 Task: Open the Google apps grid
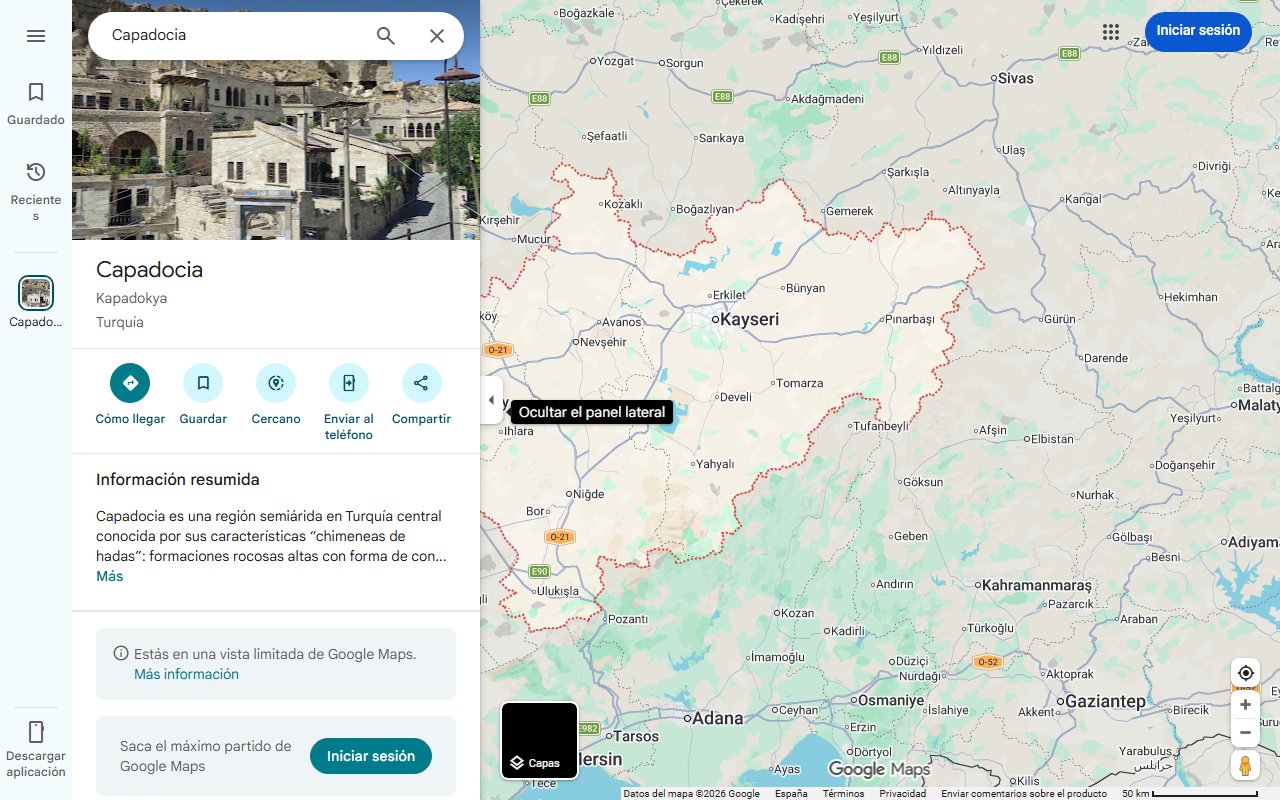(1111, 31)
